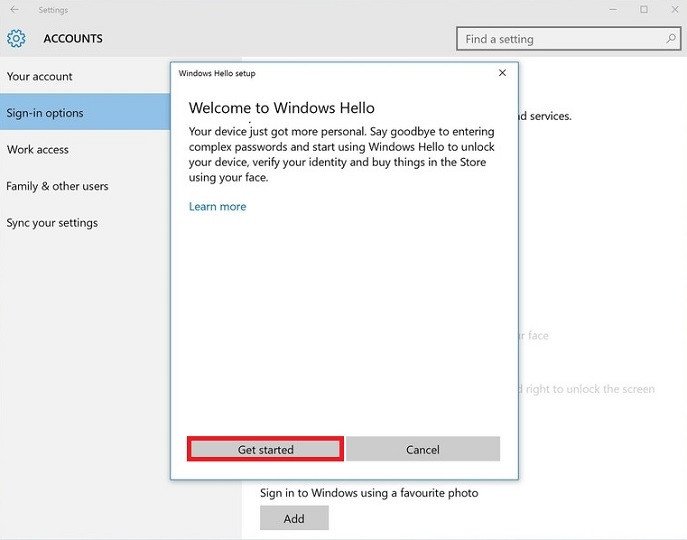Click the magnifier icon in the search box
687x540 pixels.
coord(671,39)
